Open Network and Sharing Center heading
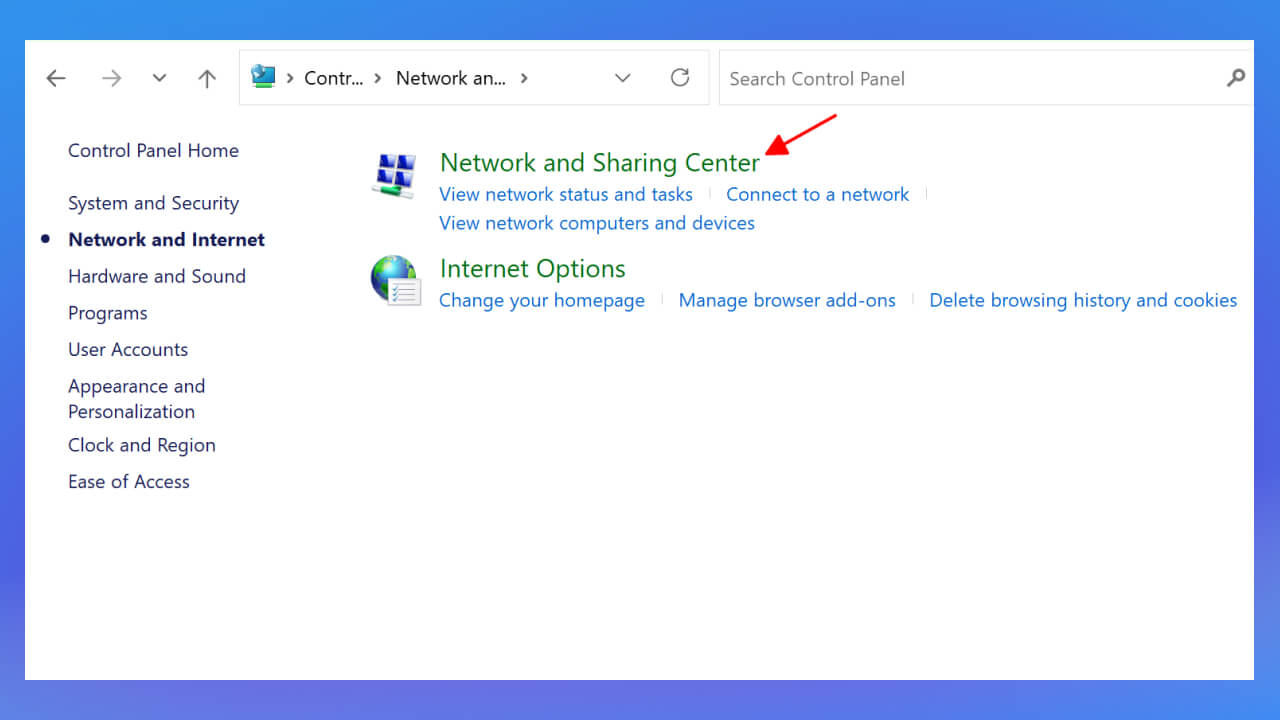Screen dimensions: 1280x720 600,162
